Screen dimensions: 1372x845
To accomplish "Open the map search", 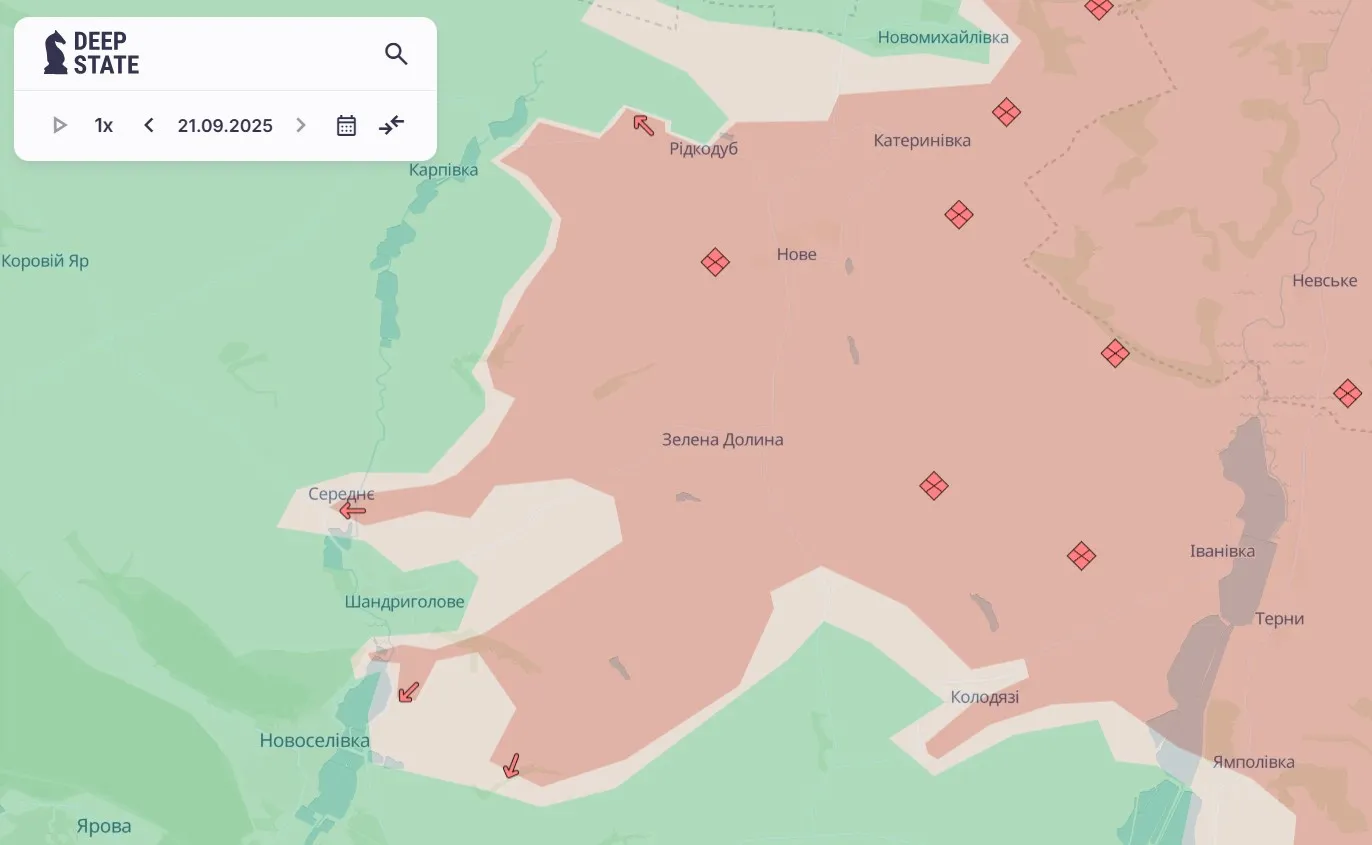I will [396, 54].
